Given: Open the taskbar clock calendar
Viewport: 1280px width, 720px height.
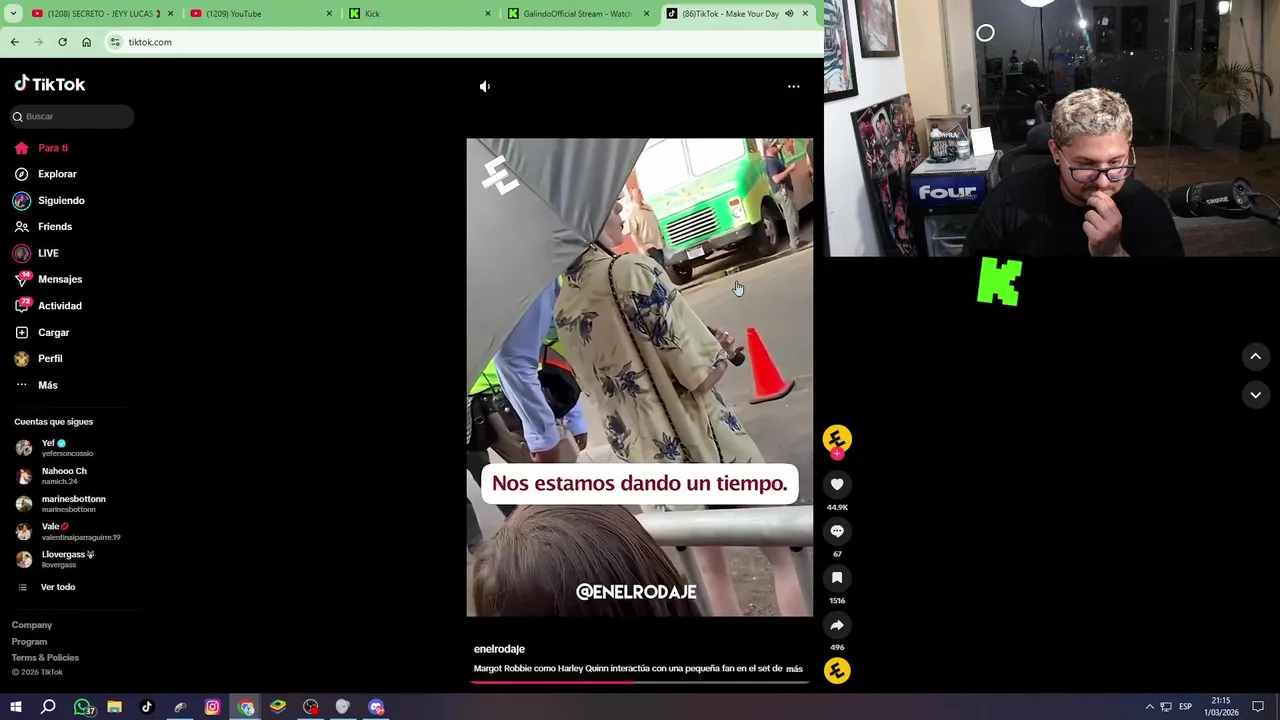Looking at the screenshot, I should (1221, 707).
